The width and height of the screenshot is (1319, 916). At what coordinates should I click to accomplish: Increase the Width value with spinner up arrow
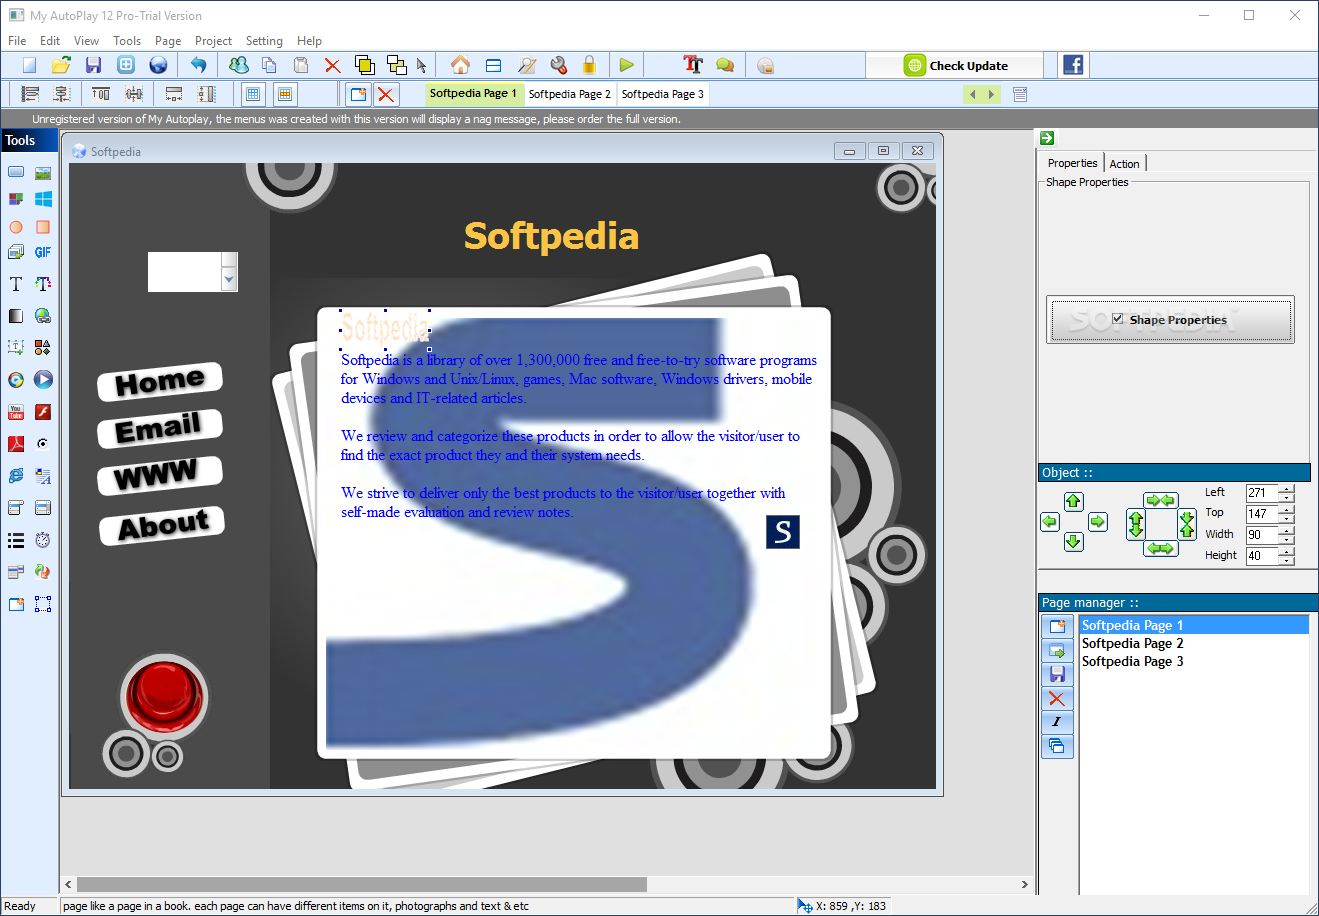coord(1287,530)
